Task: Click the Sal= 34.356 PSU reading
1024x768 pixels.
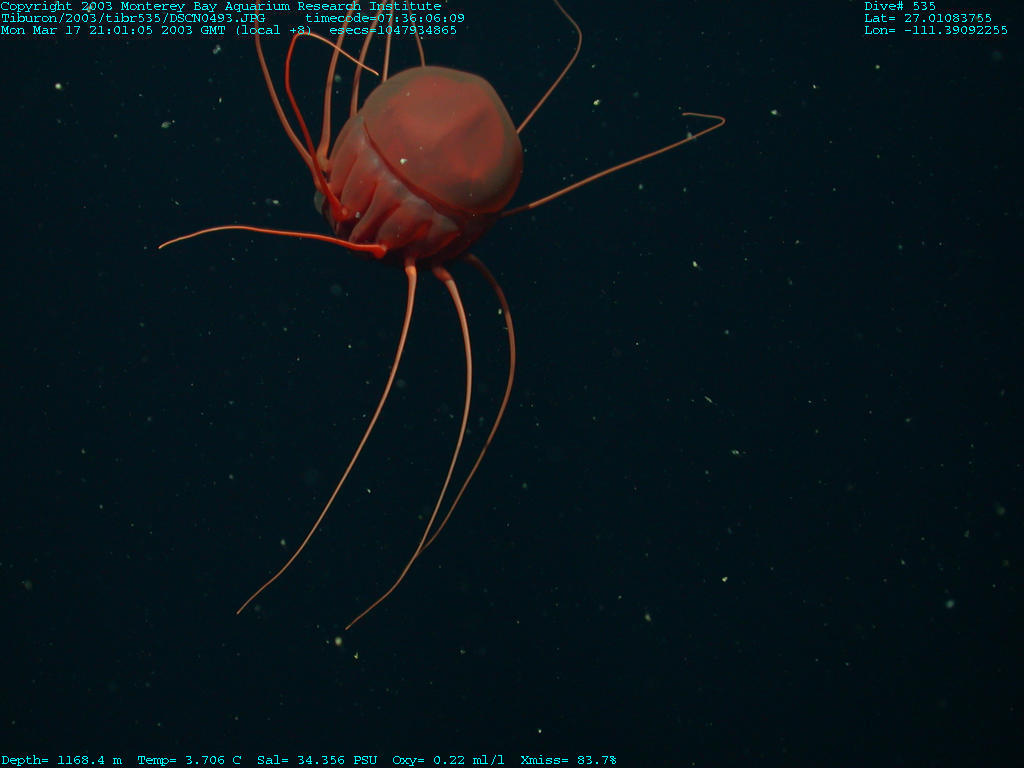Action: pyautogui.click(x=317, y=760)
